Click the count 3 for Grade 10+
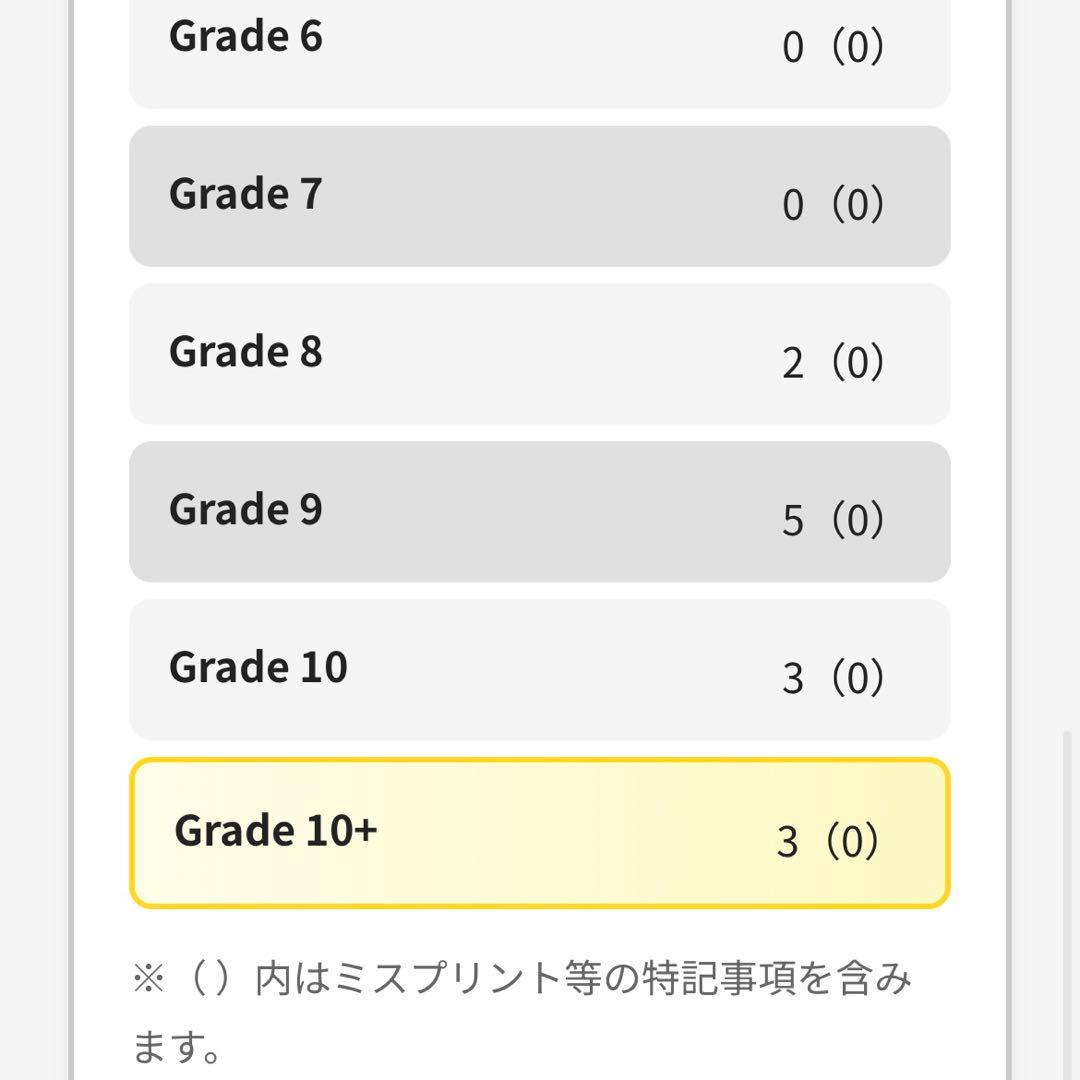Viewport: 1080px width, 1080px height. (787, 842)
